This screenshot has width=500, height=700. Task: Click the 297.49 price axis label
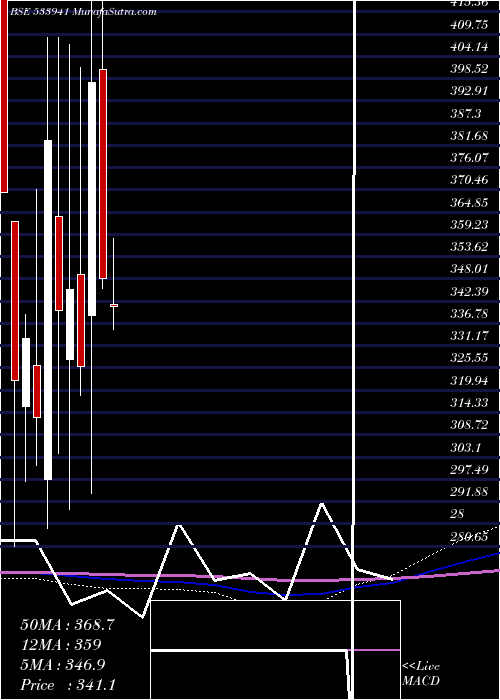469,470
